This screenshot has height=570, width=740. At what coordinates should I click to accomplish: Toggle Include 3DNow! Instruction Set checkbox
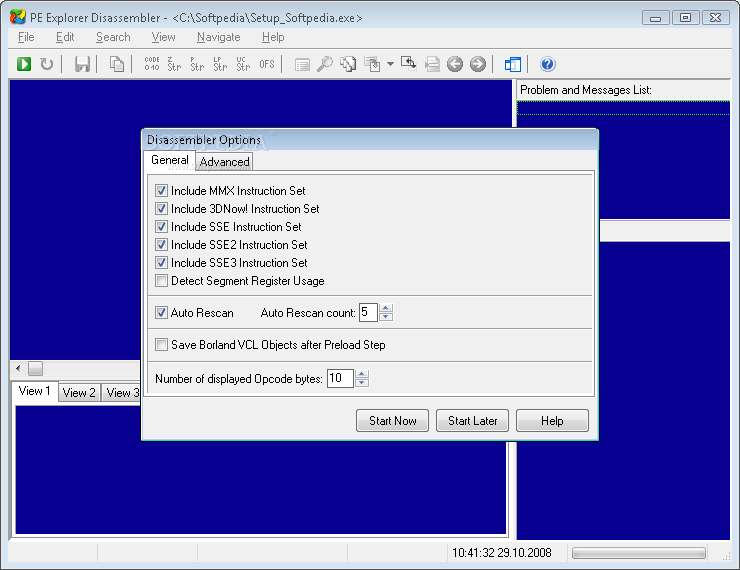[161, 209]
